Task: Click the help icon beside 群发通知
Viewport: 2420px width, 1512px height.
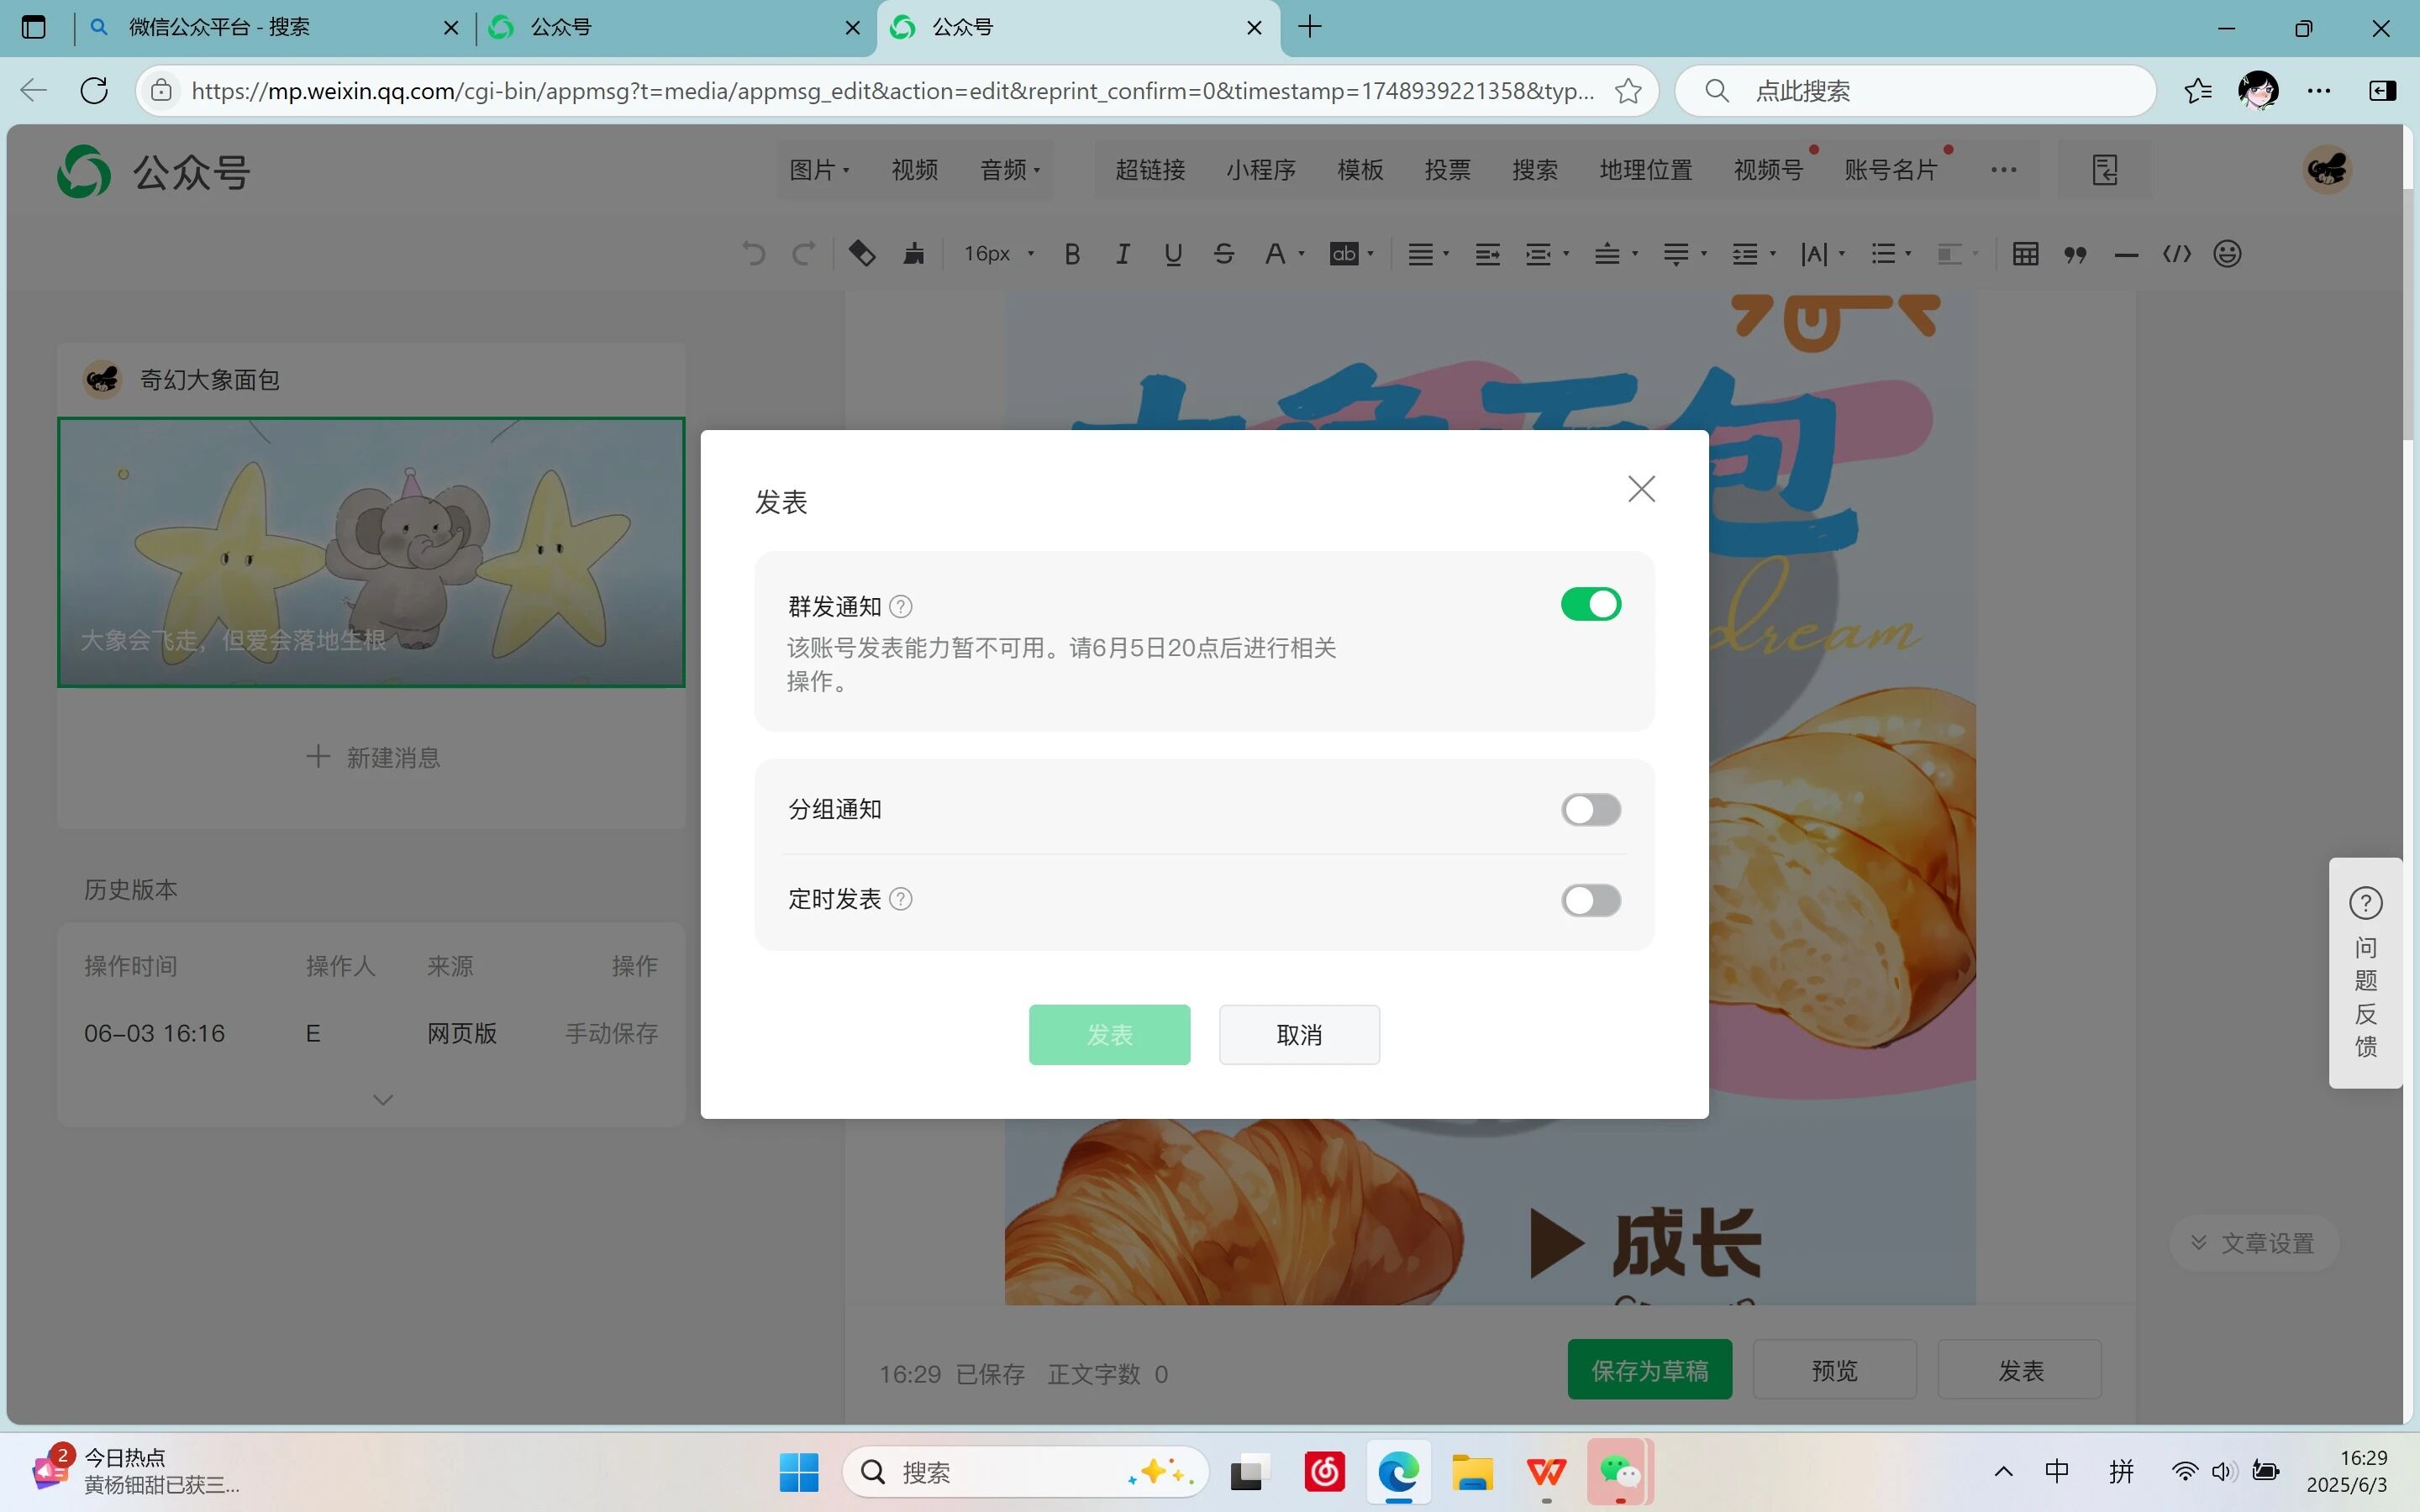Action: 900,607
